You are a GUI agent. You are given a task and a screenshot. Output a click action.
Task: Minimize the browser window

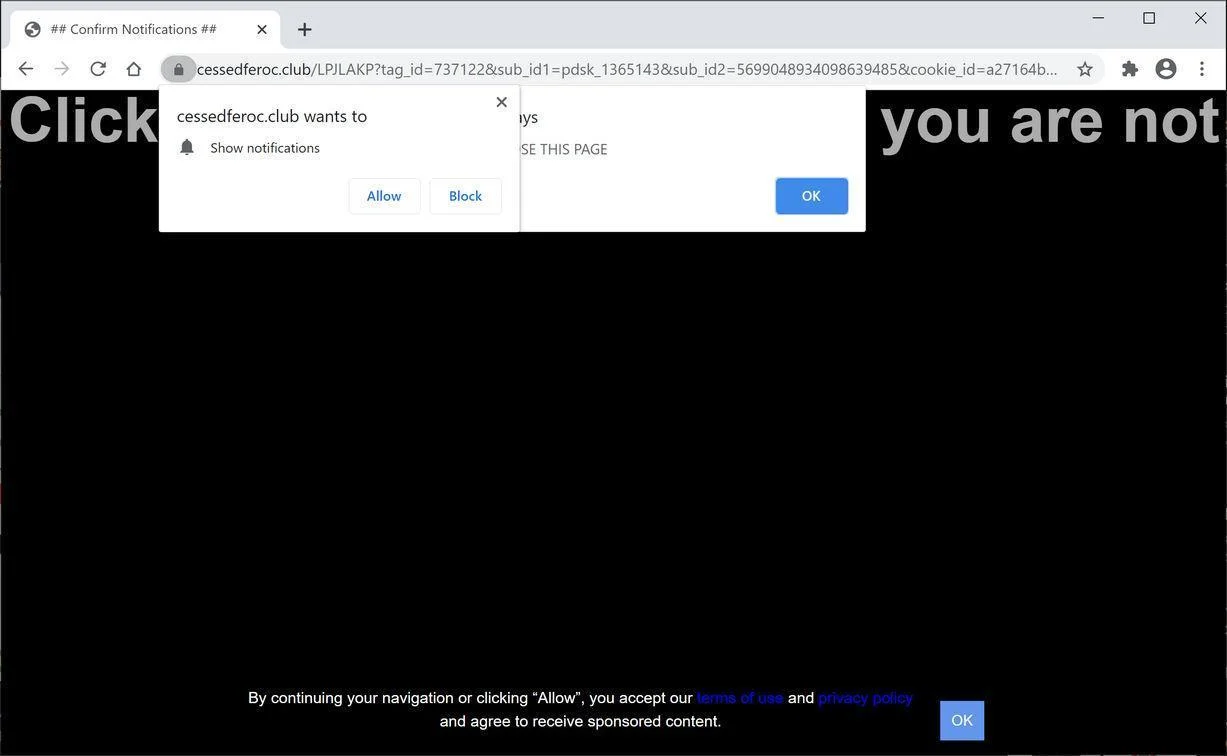click(1098, 18)
